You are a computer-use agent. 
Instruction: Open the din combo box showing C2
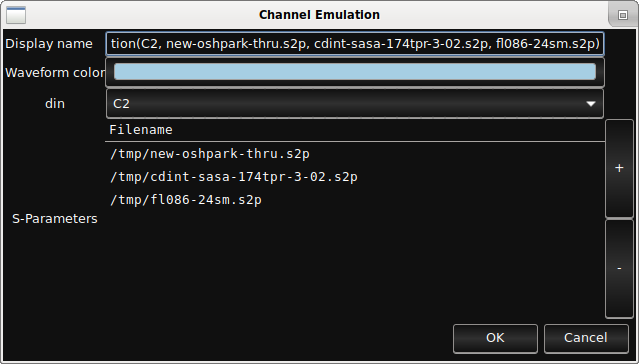355,104
